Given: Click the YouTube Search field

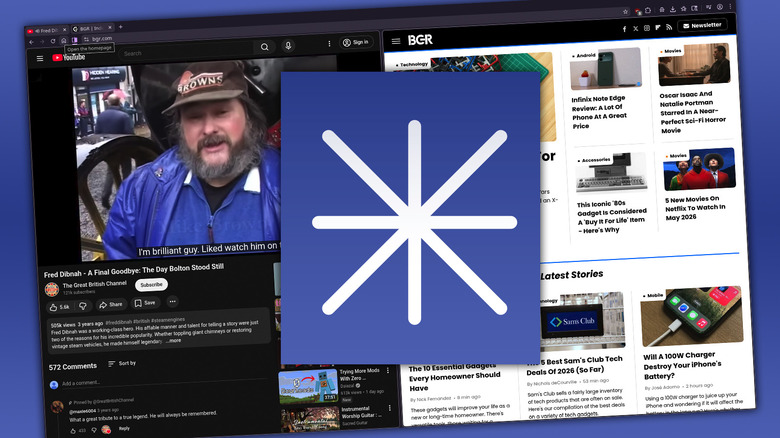Looking at the screenshot, I should tap(187, 52).
